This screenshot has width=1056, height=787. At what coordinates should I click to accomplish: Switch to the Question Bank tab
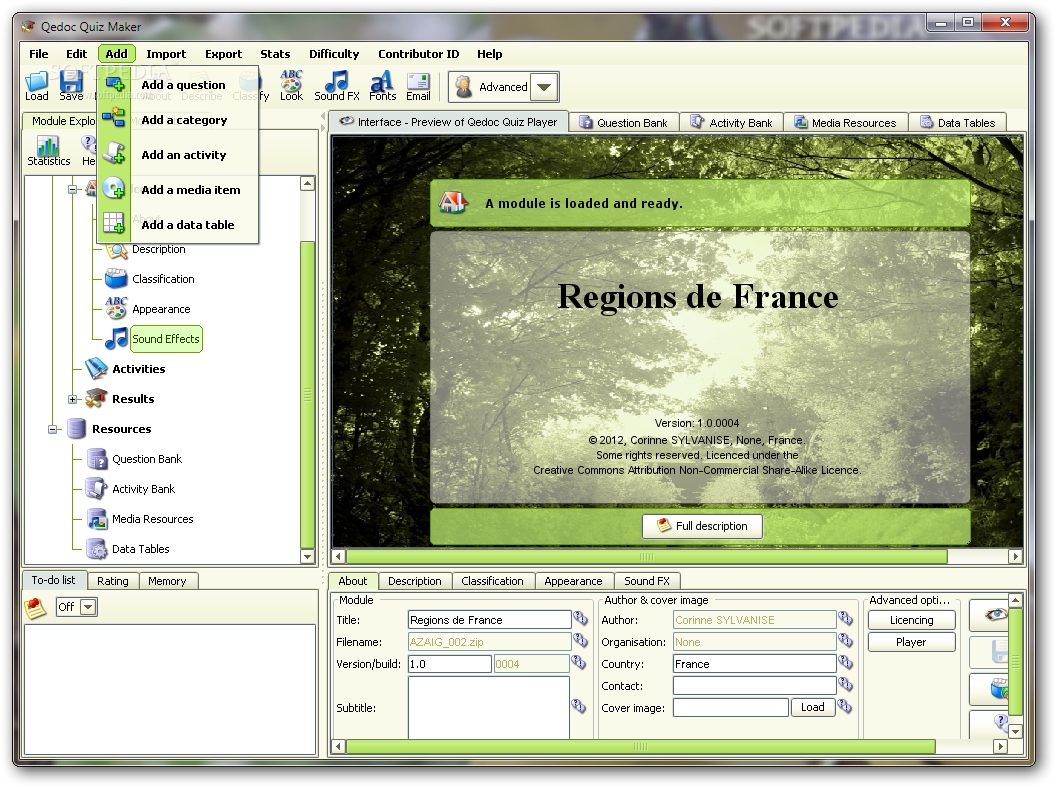[624, 123]
